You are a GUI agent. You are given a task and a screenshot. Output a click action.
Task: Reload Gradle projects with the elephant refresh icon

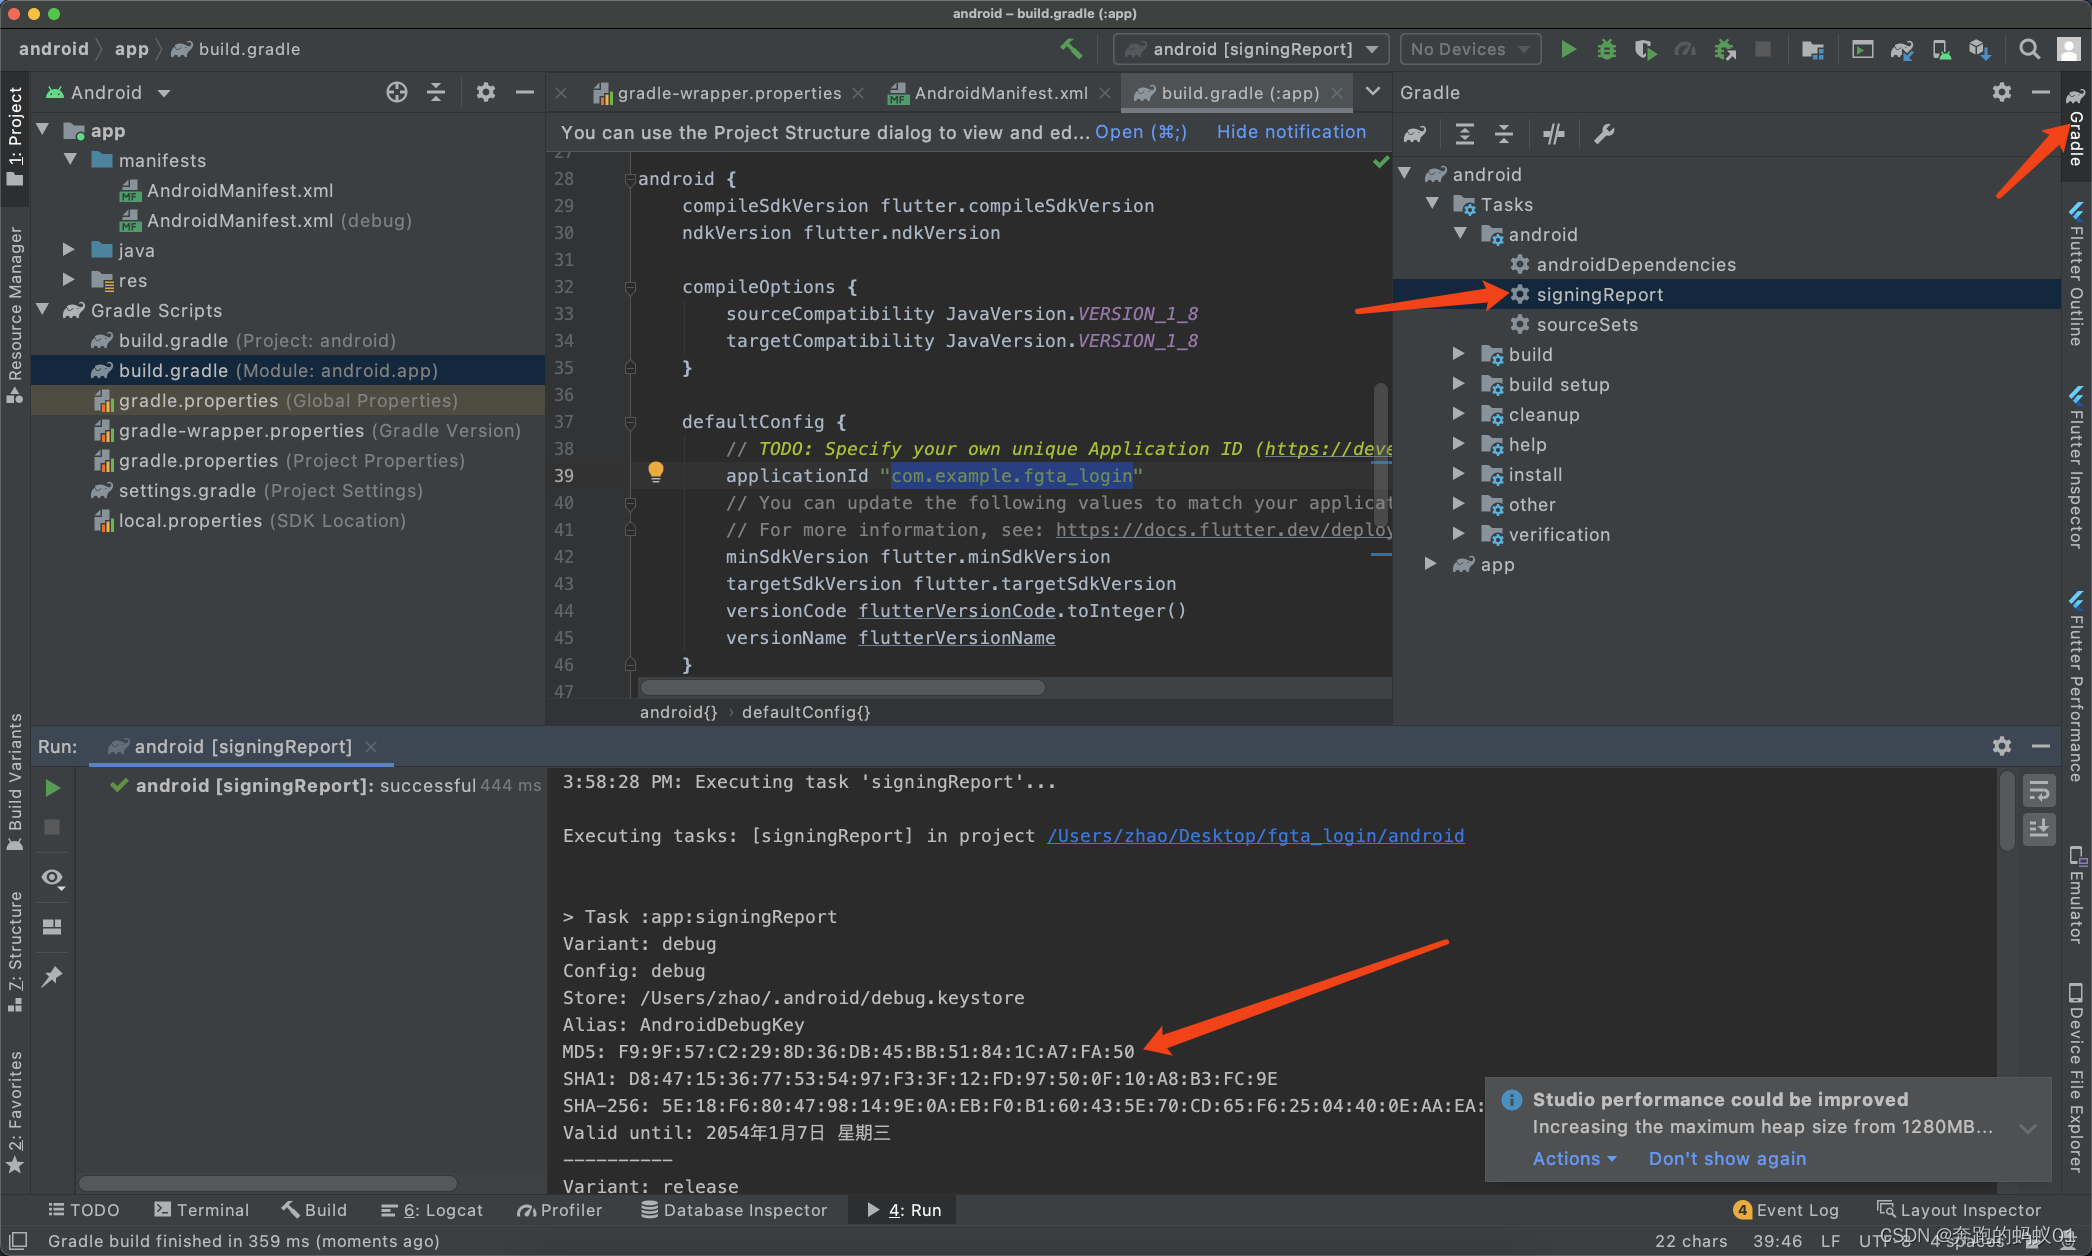1415,134
